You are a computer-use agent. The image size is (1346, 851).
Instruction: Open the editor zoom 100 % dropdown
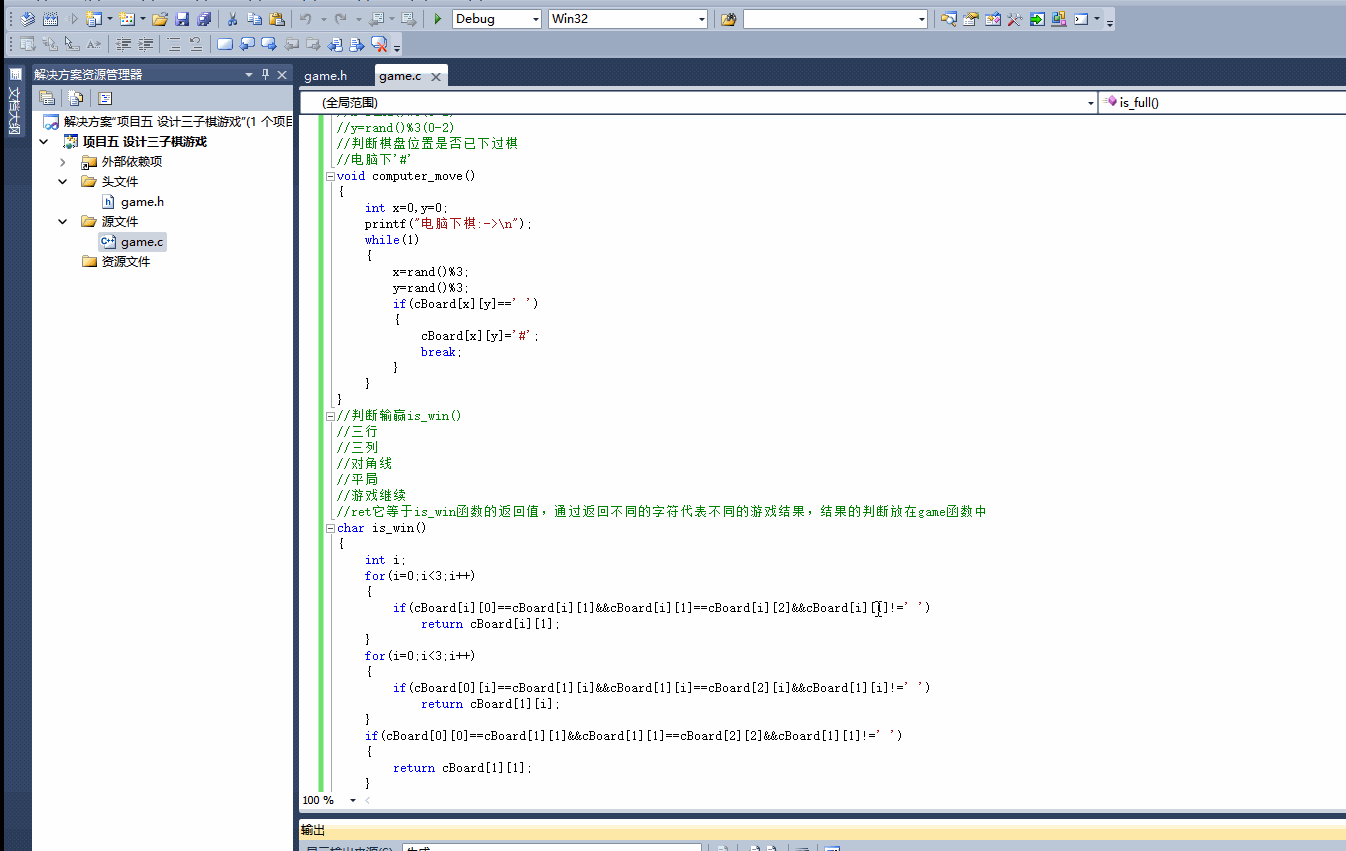tap(352, 800)
